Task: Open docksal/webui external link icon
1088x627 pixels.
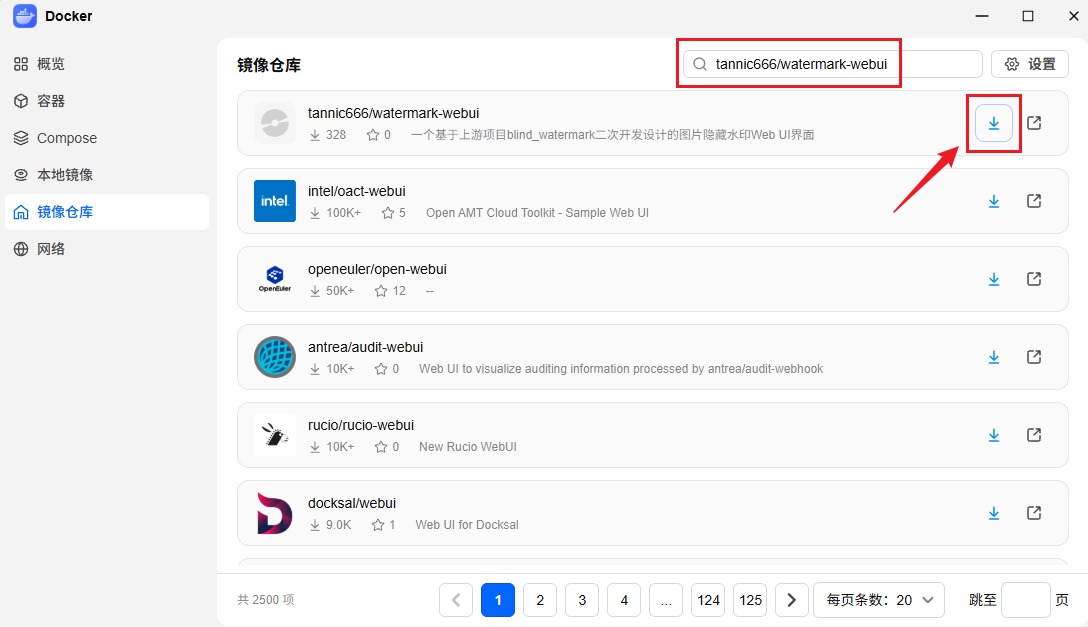Action: tap(1034, 513)
